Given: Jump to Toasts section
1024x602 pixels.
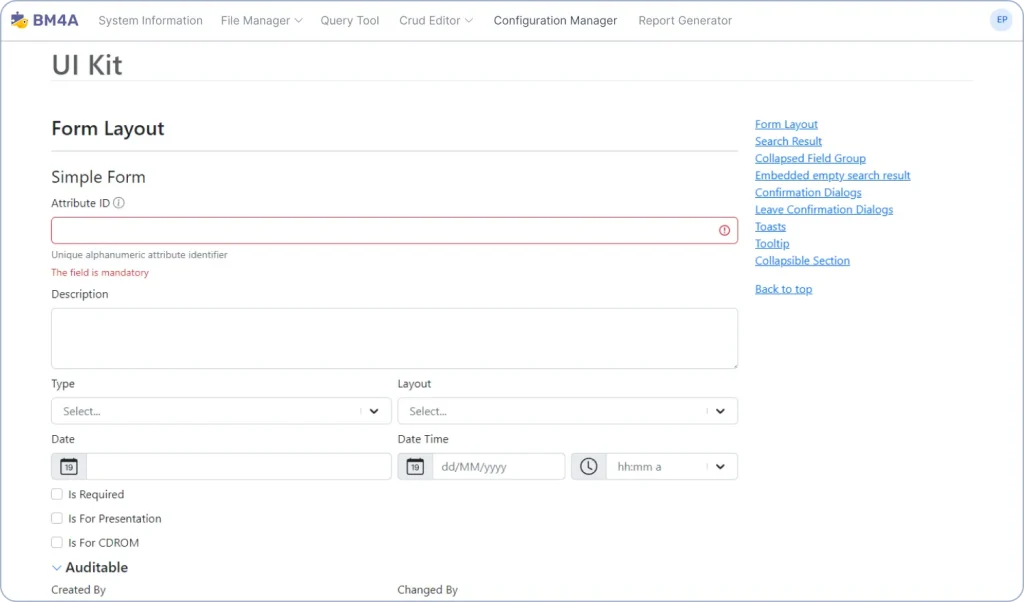Looking at the screenshot, I should 771,226.
